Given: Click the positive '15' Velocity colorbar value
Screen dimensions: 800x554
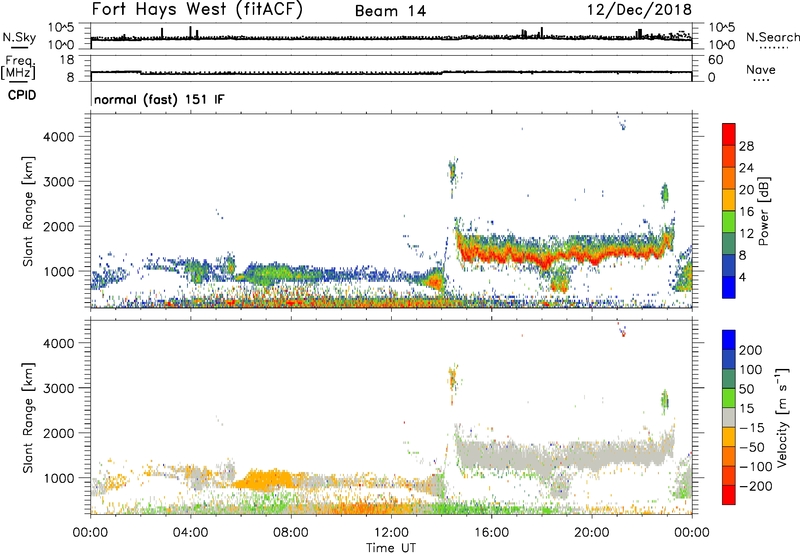Looking at the screenshot, I should tap(747, 408).
